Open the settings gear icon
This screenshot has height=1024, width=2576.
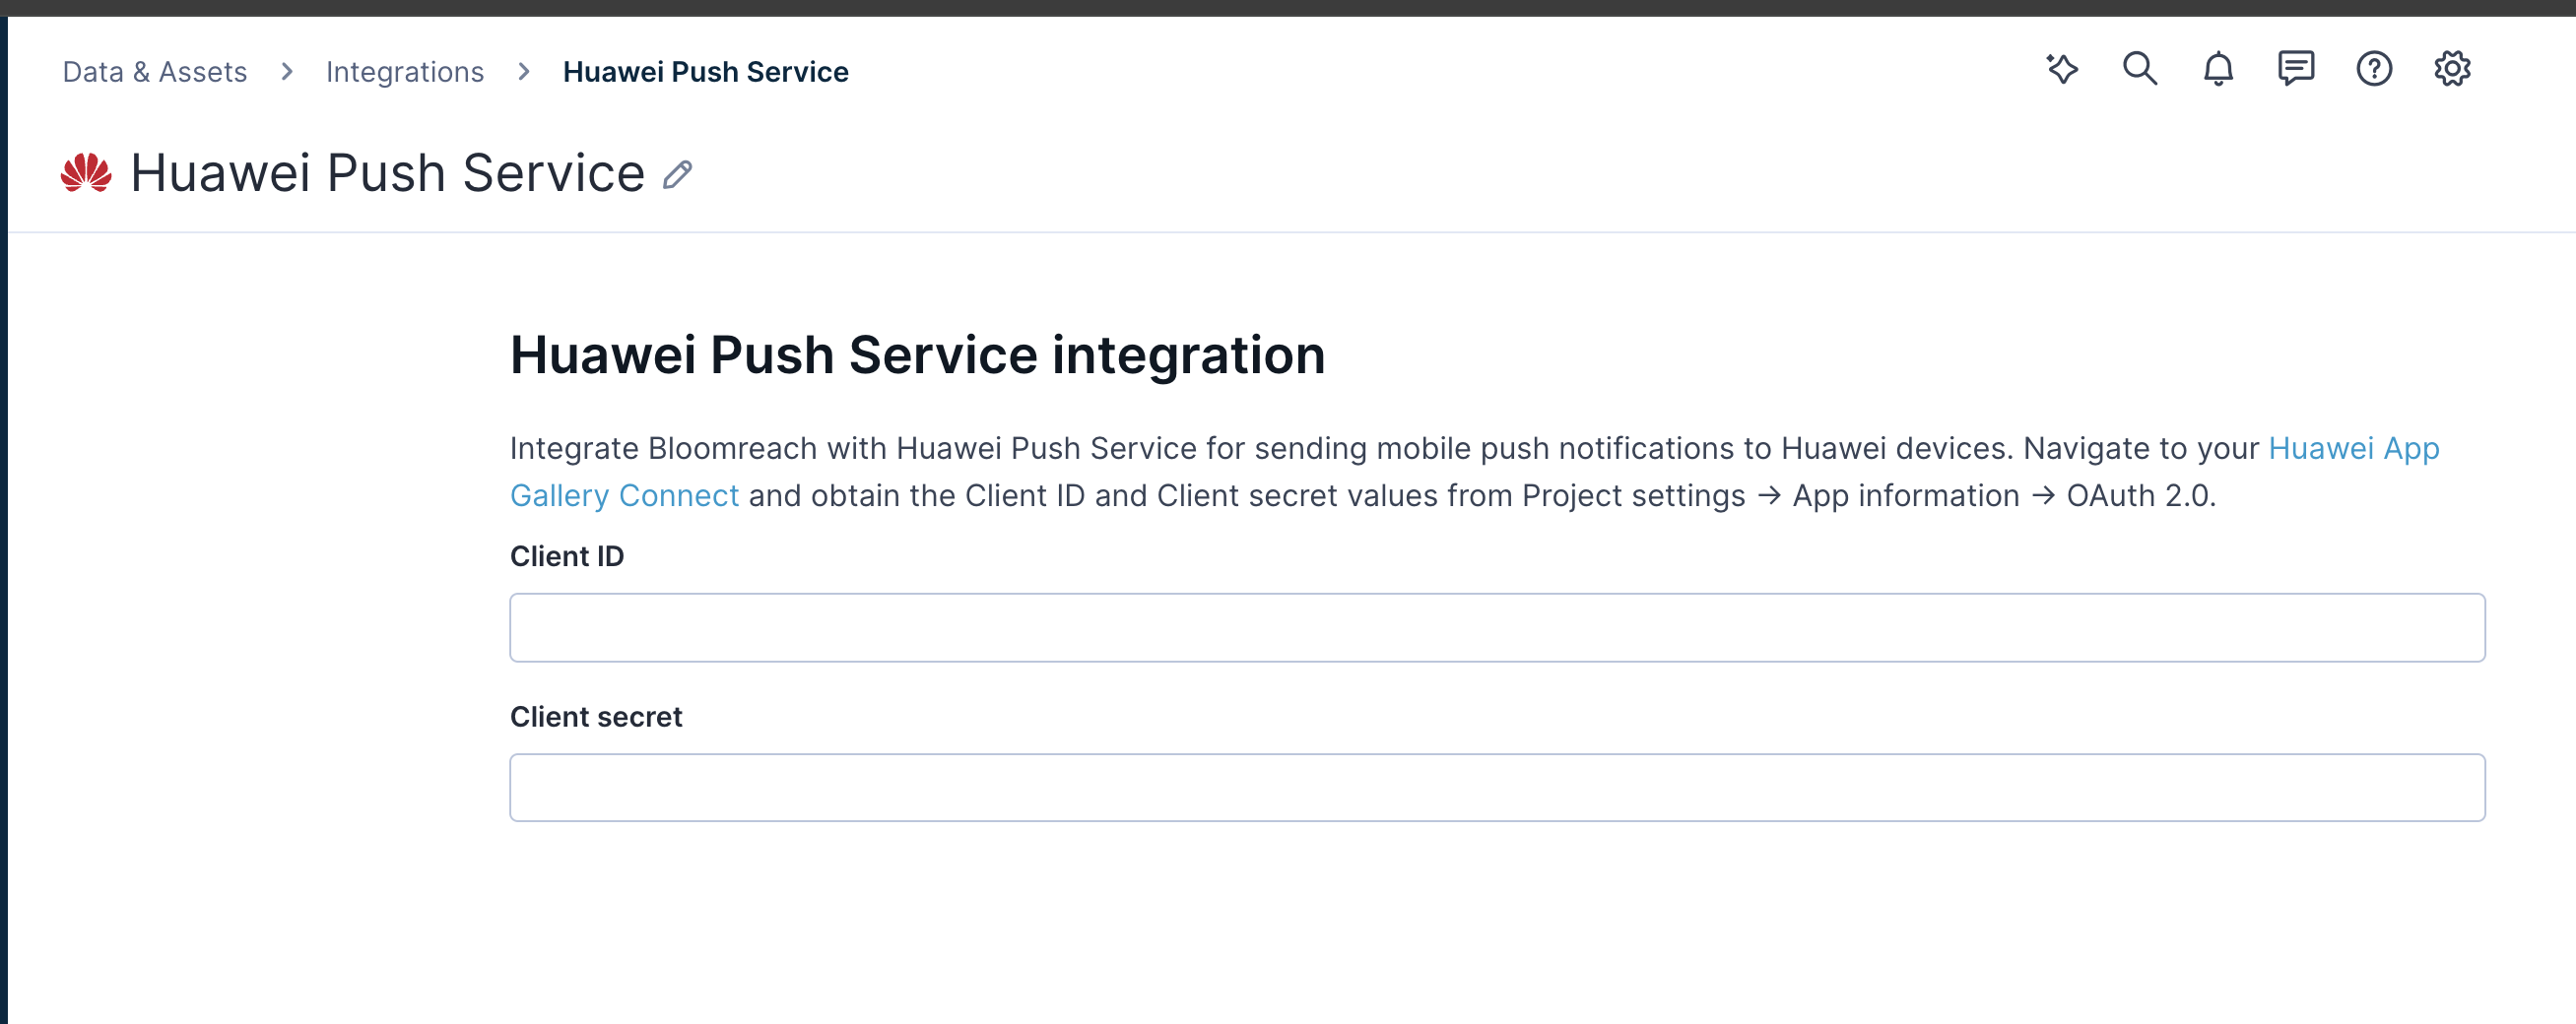pos(2453,69)
